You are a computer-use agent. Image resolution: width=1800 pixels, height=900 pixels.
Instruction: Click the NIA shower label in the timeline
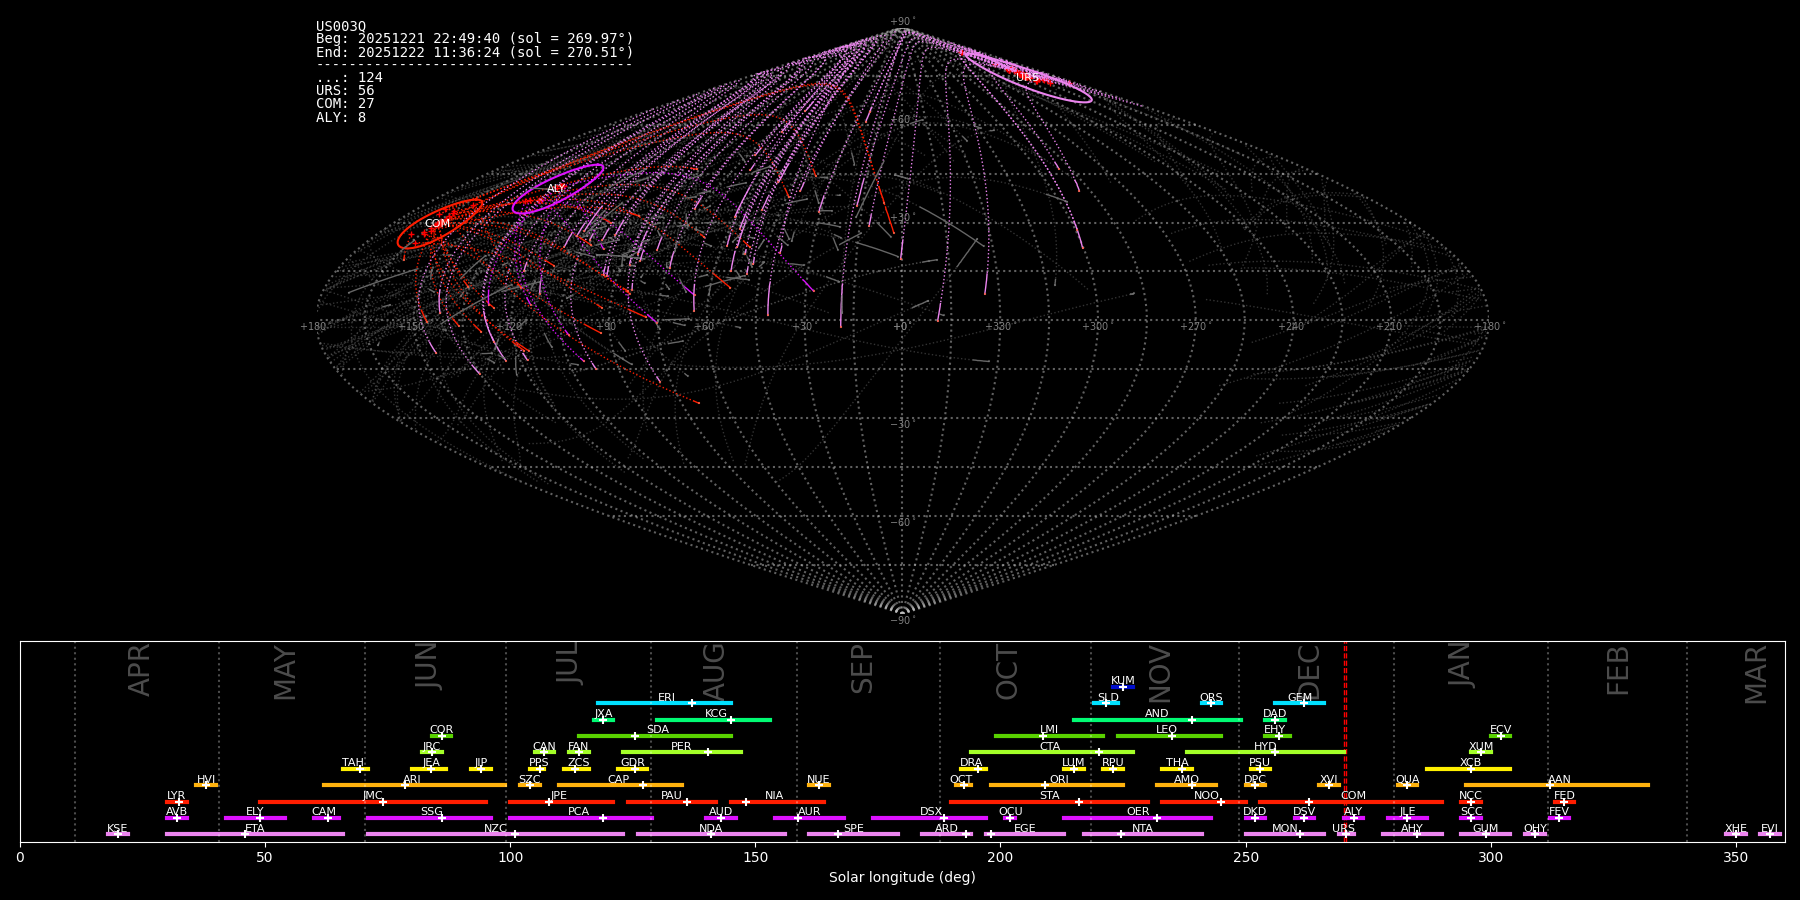tap(774, 796)
